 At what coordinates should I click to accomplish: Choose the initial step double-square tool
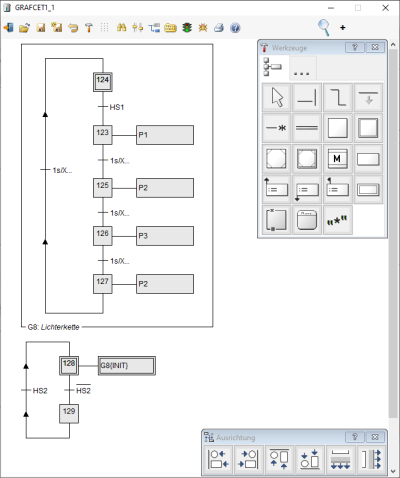click(x=368, y=128)
